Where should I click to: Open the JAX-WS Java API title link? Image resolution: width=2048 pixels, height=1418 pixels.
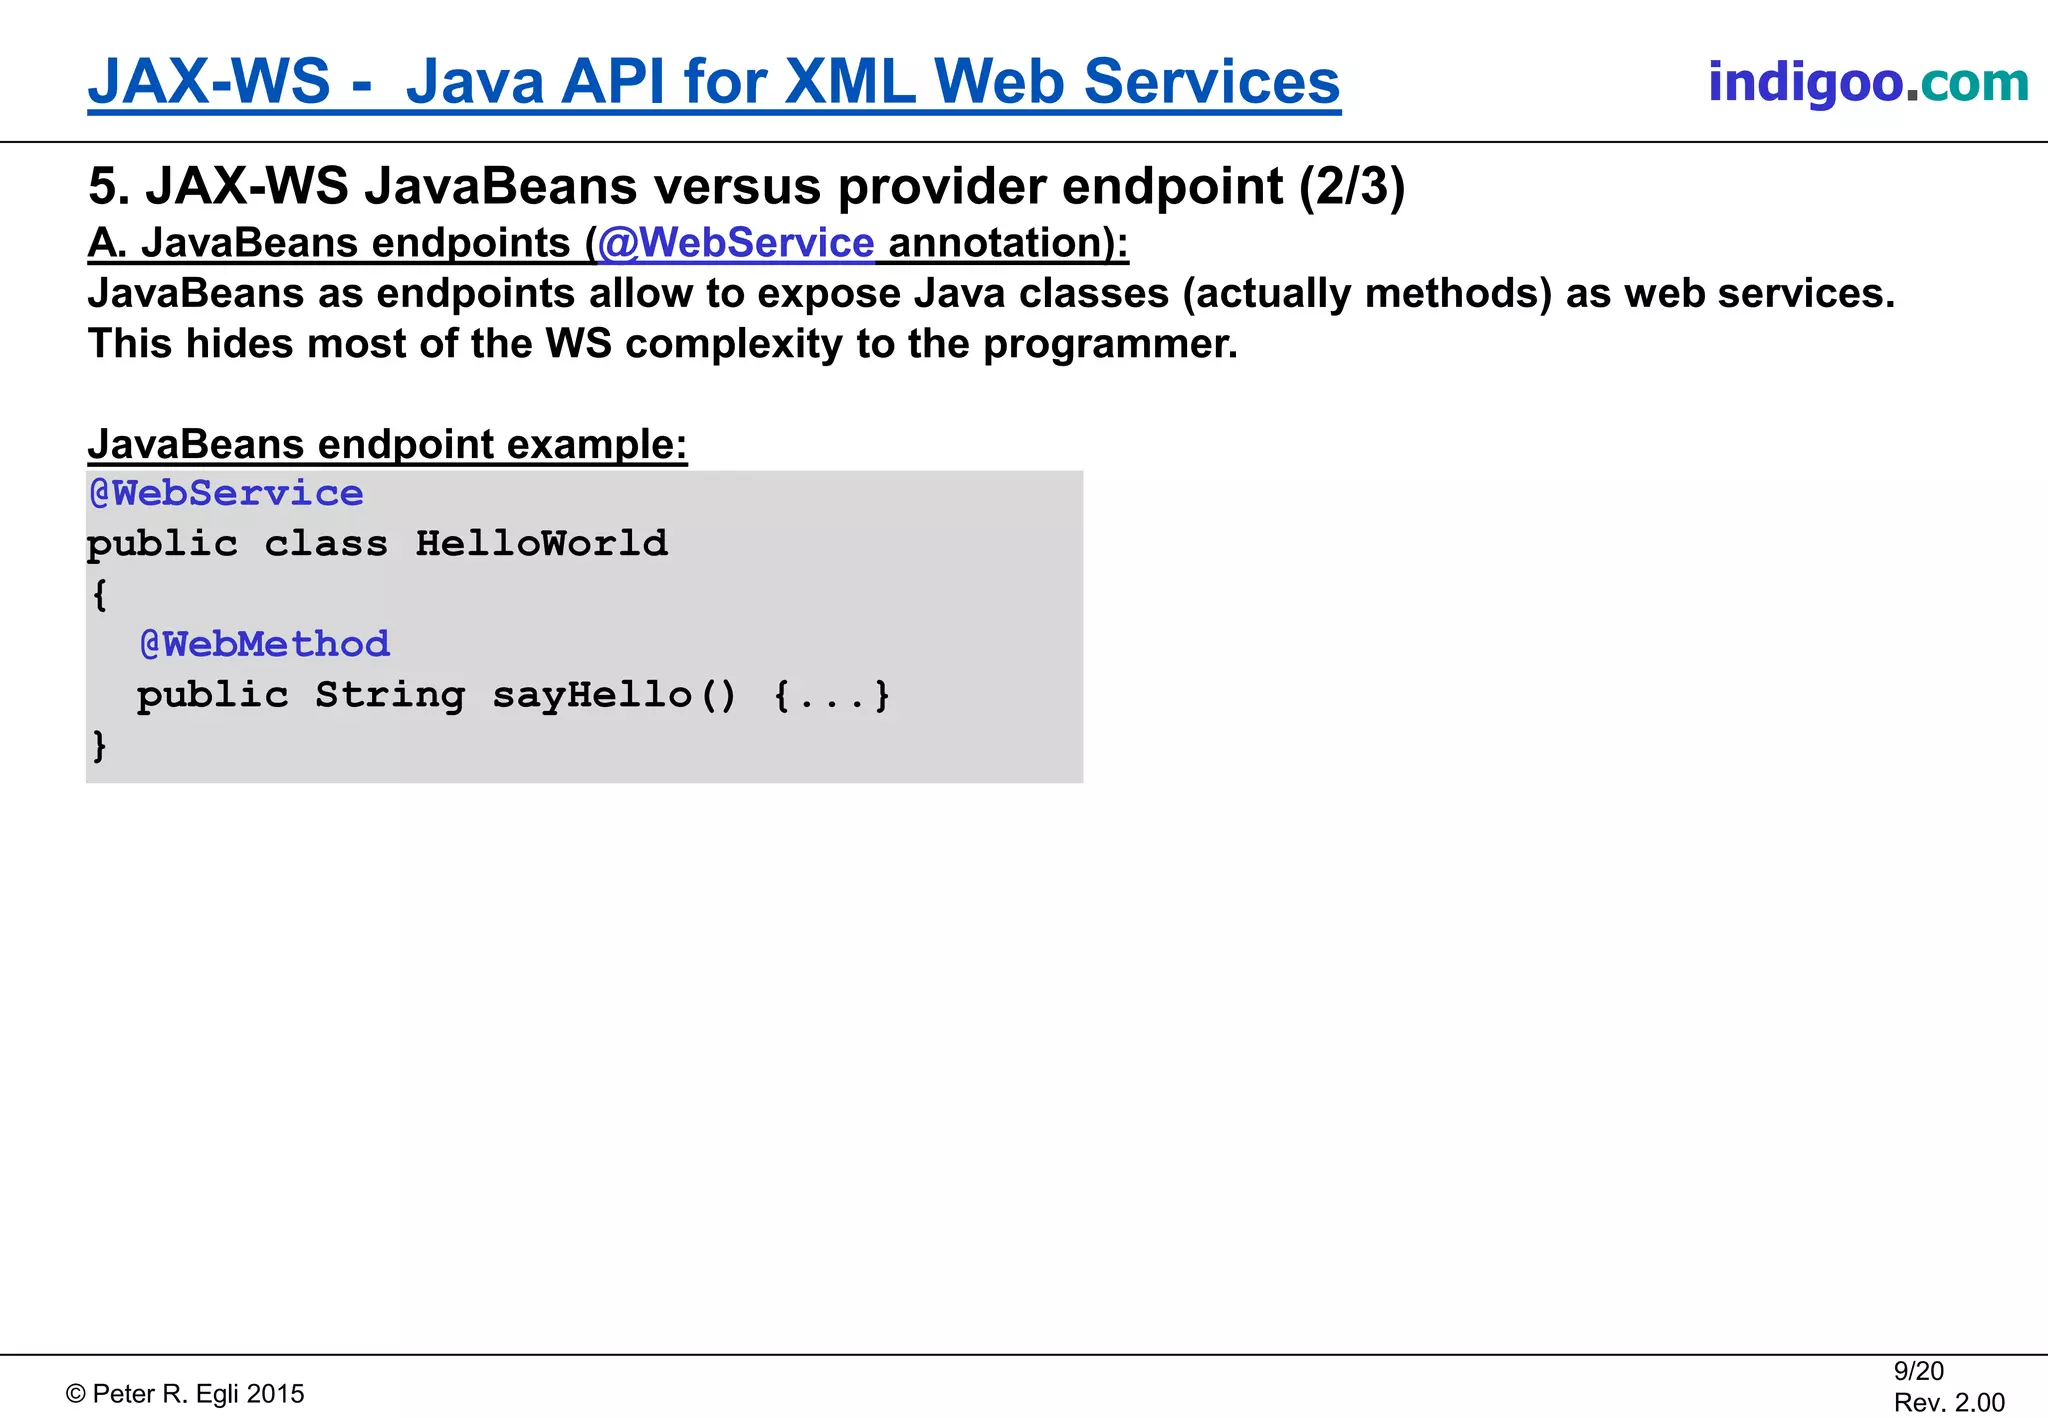click(x=714, y=82)
